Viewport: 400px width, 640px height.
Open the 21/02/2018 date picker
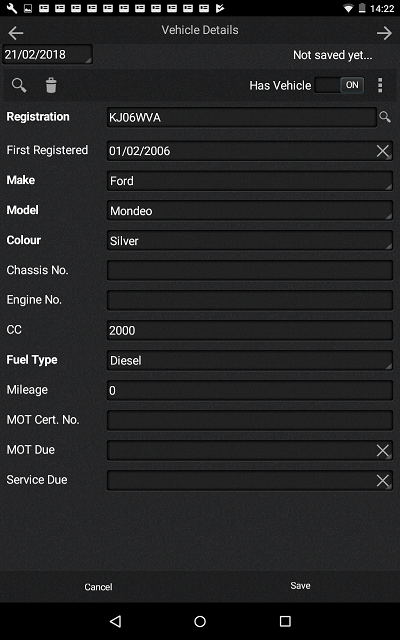(x=47, y=54)
